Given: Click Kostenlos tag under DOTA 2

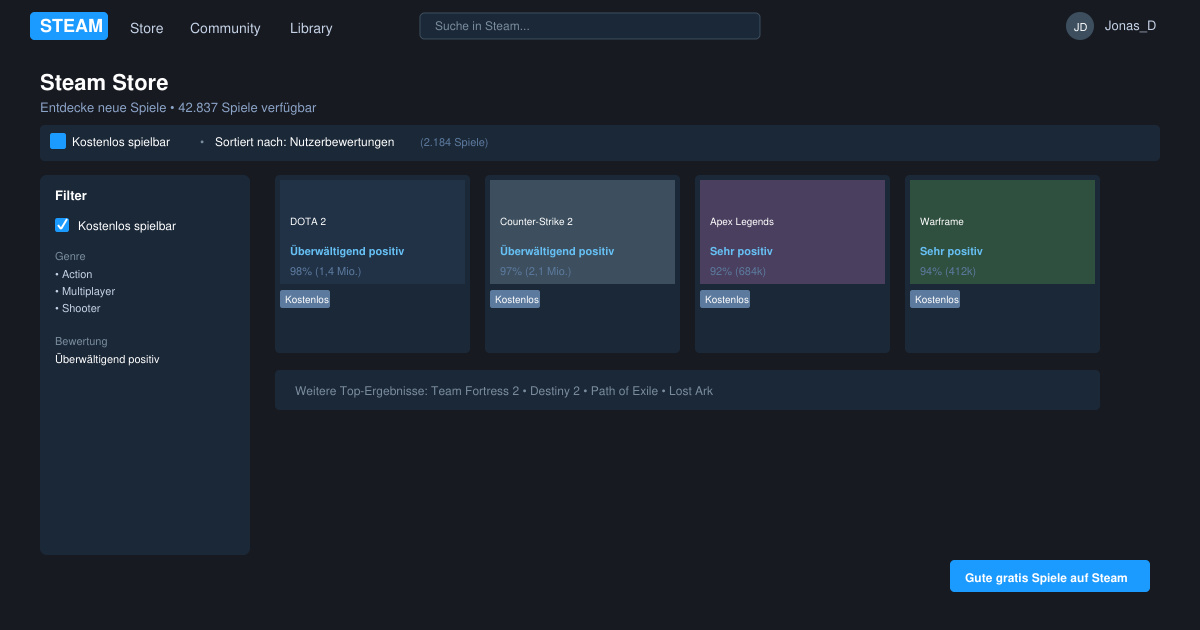Looking at the screenshot, I should pyautogui.click(x=305, y=299).
